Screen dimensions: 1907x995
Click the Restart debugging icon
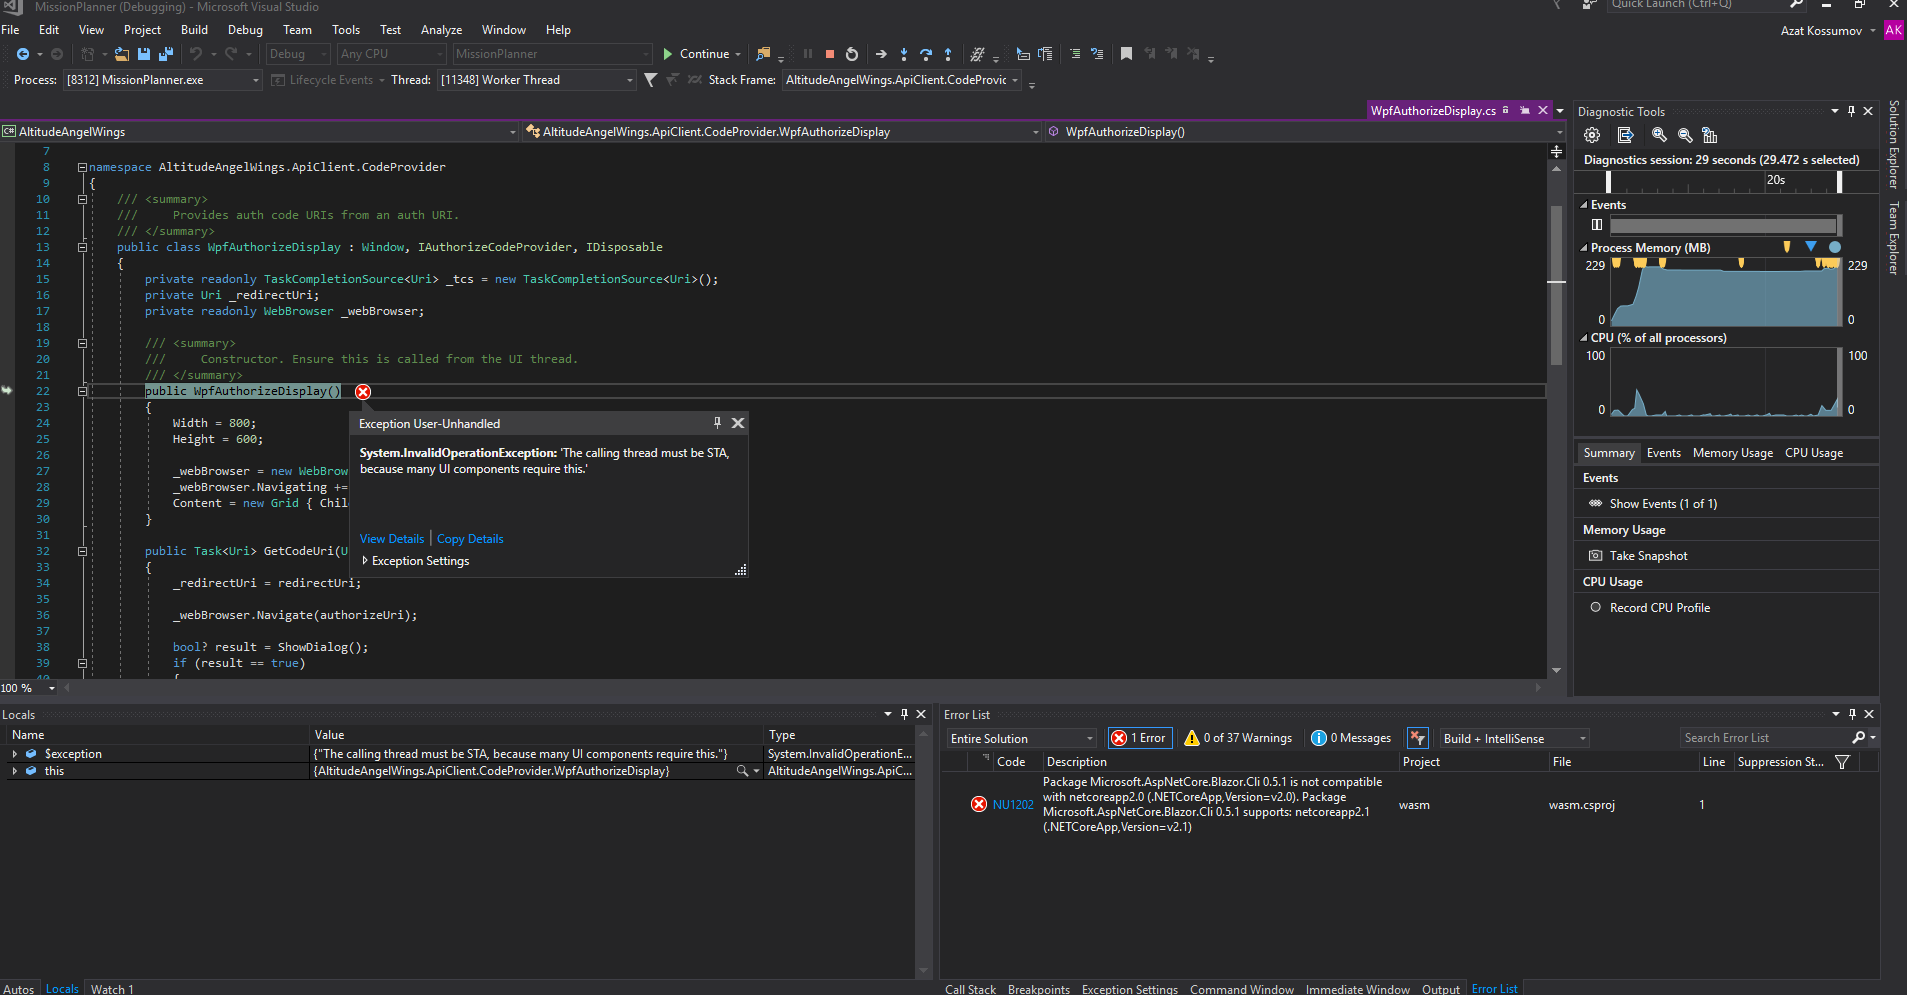point(852,54)
